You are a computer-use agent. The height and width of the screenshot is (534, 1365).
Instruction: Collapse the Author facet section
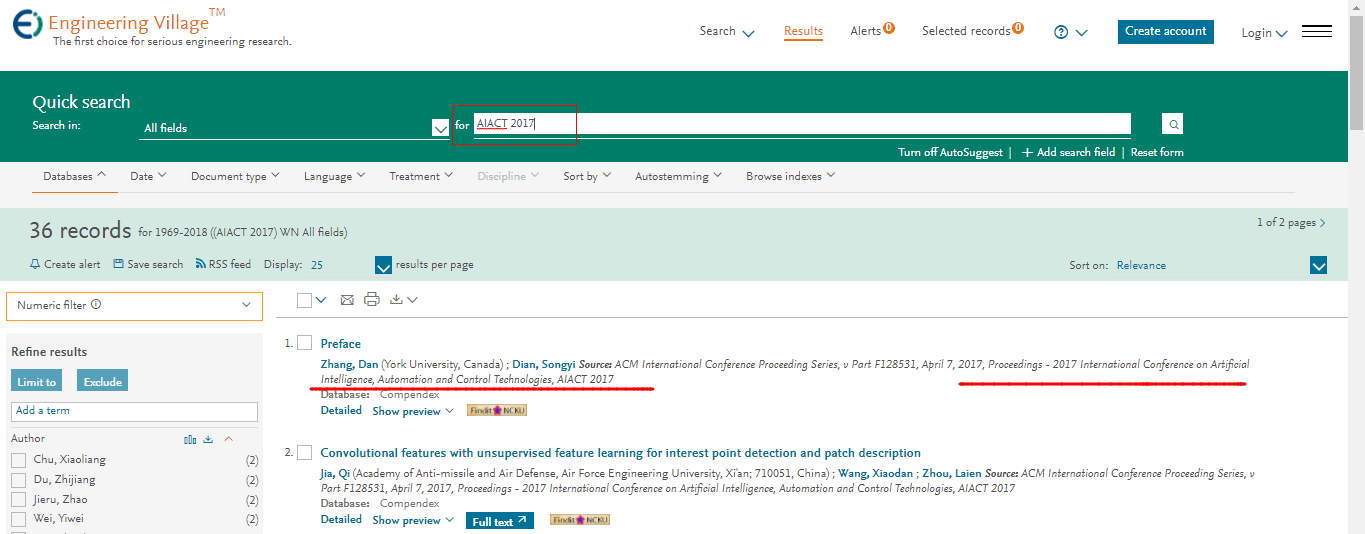(x=228, y=439)
